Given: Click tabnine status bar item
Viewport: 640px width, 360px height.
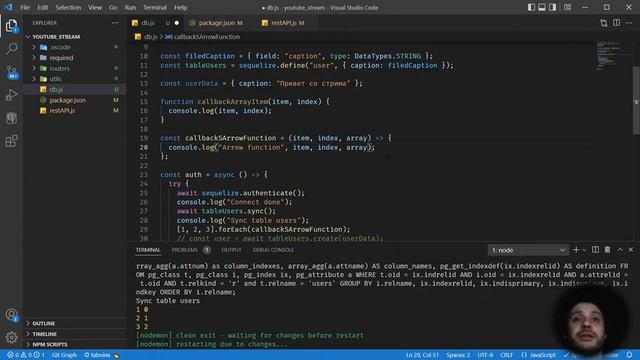Looking at the screenshot, I should pos(101,355).
